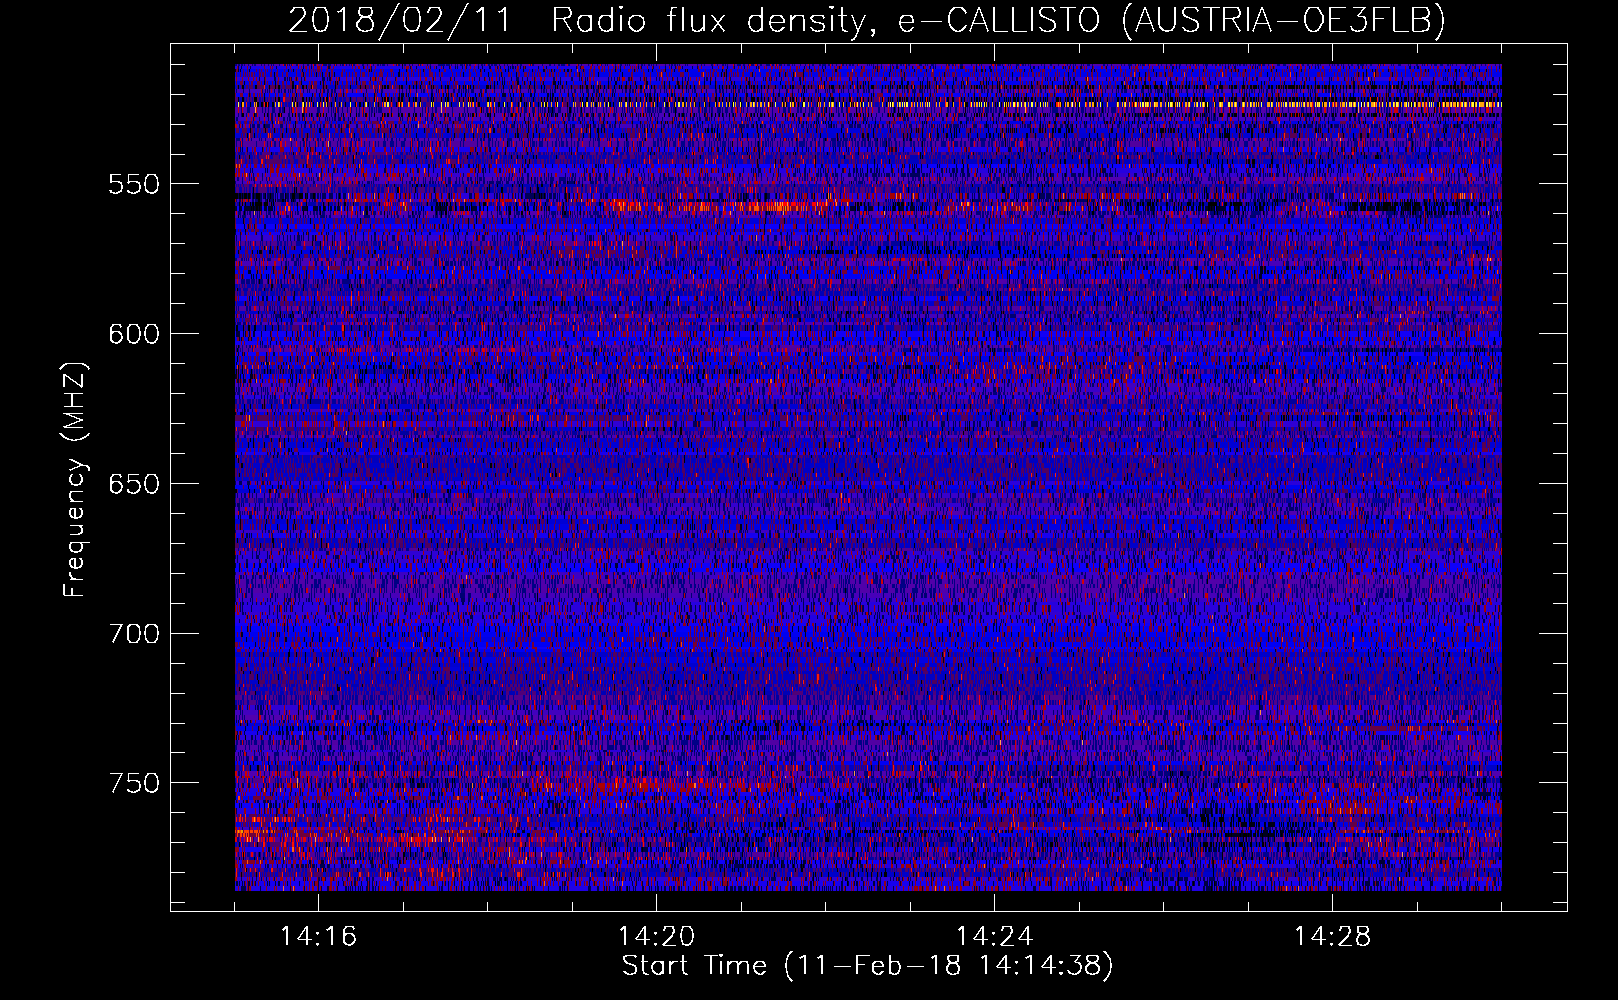Select the 600 frequency axis label

click(134, 334)
